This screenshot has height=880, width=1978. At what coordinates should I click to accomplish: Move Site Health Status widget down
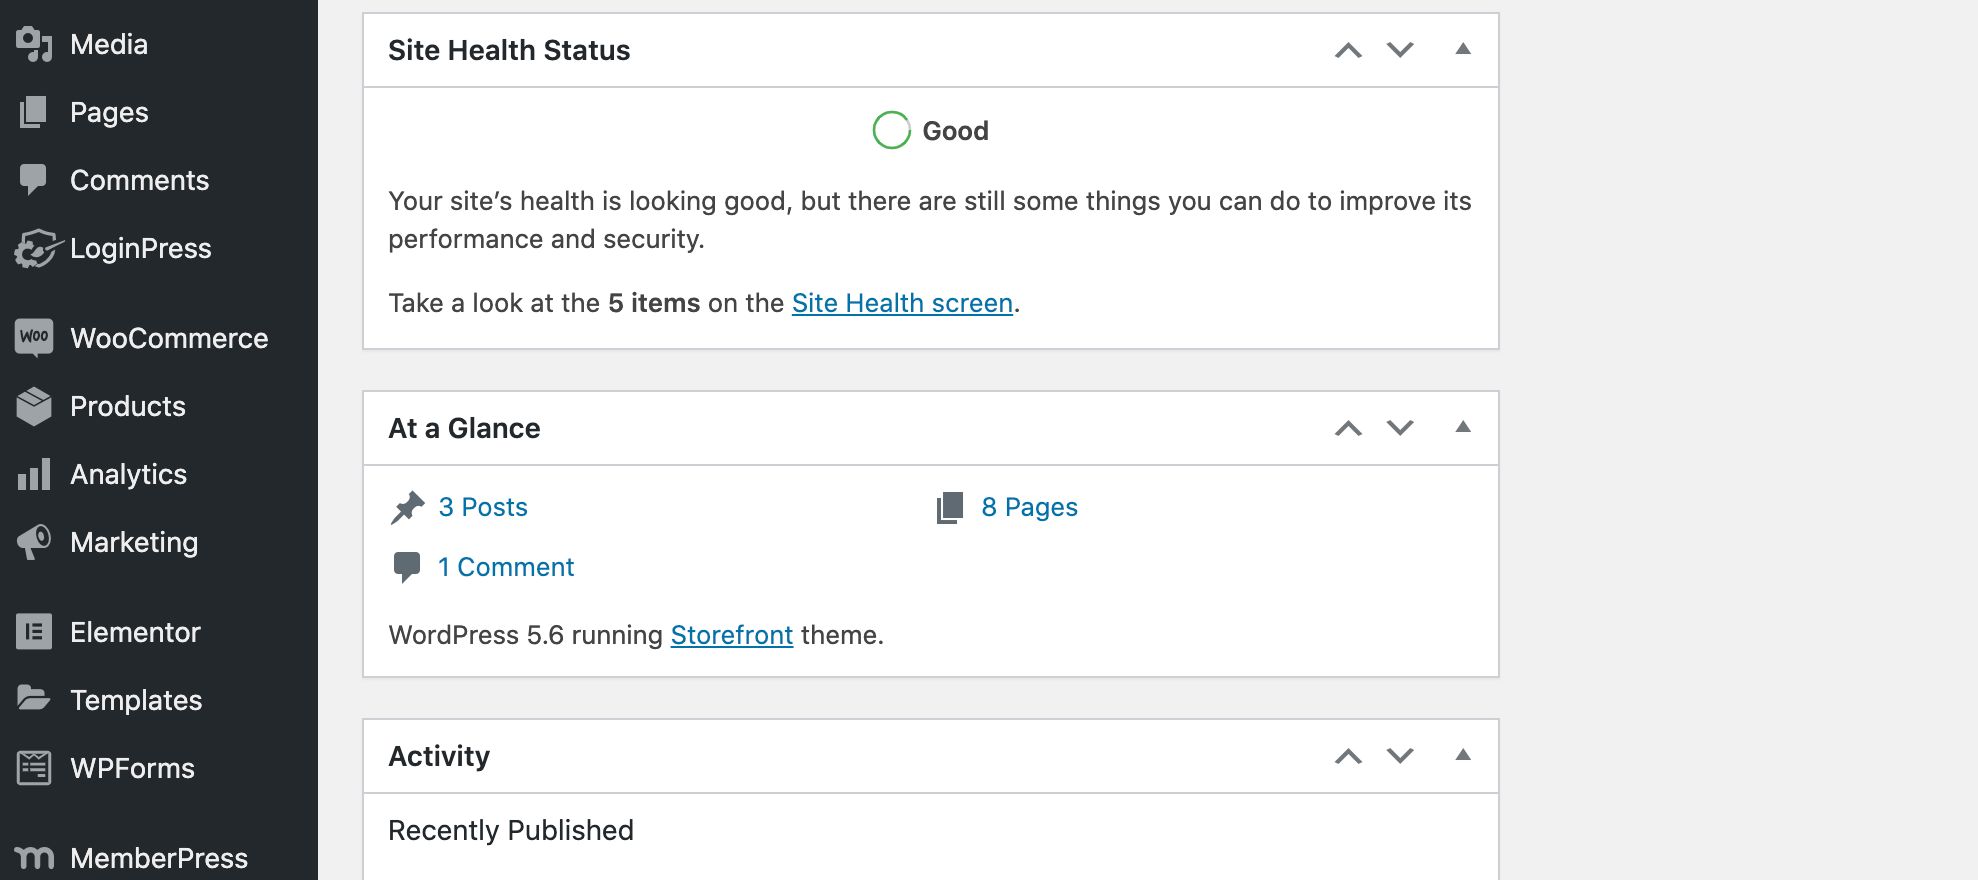click(x=1400, y=50)
